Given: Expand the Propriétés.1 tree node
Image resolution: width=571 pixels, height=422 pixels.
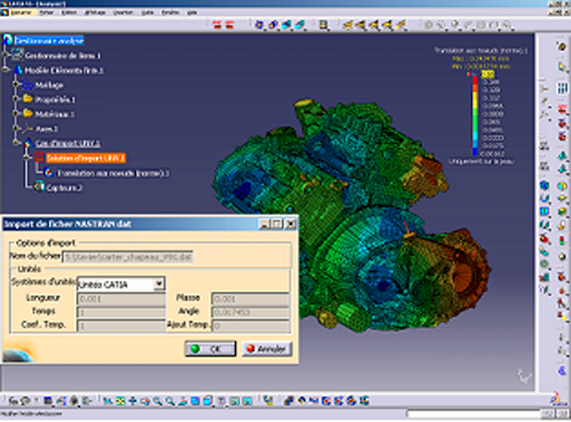Looking at the screenshot, I should tap(16, 99).
